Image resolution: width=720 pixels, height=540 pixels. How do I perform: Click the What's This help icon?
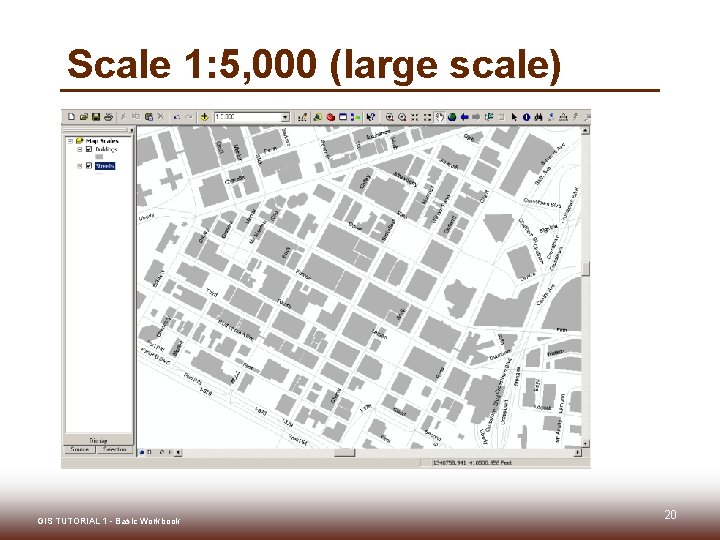pos(371,117)
